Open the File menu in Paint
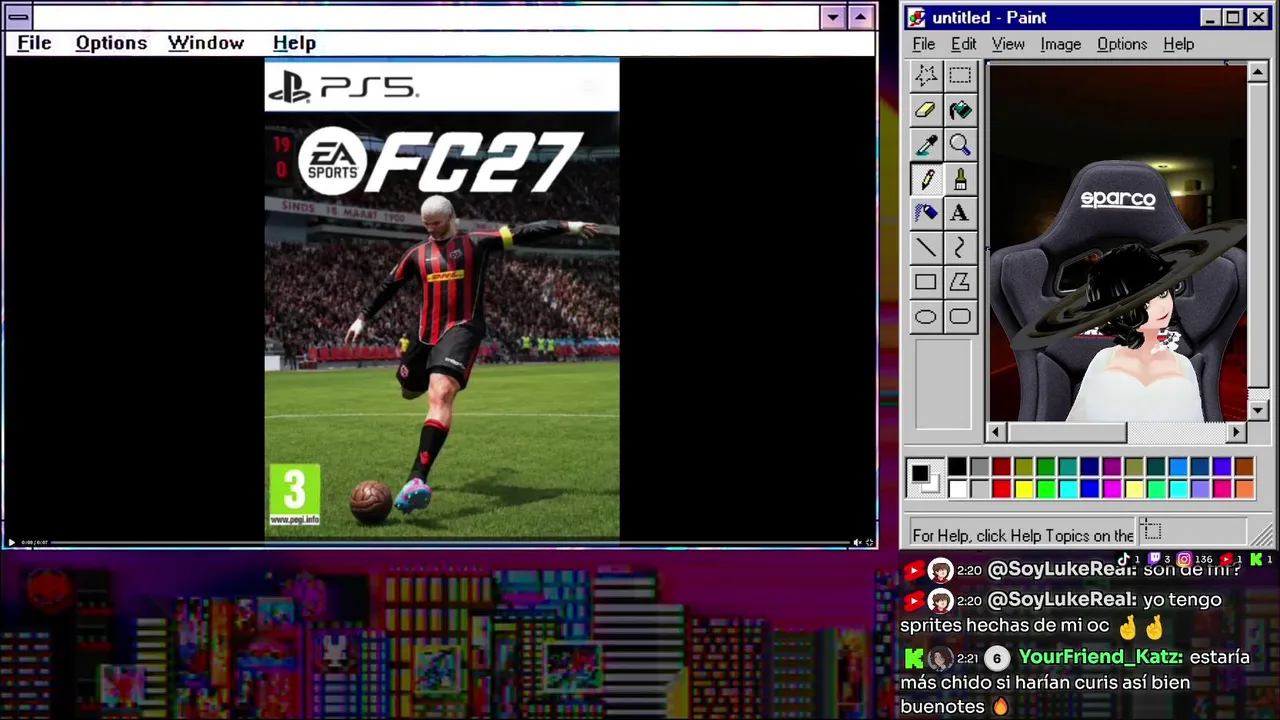This screenshot has height=720, width=1280. click(924, 44)
